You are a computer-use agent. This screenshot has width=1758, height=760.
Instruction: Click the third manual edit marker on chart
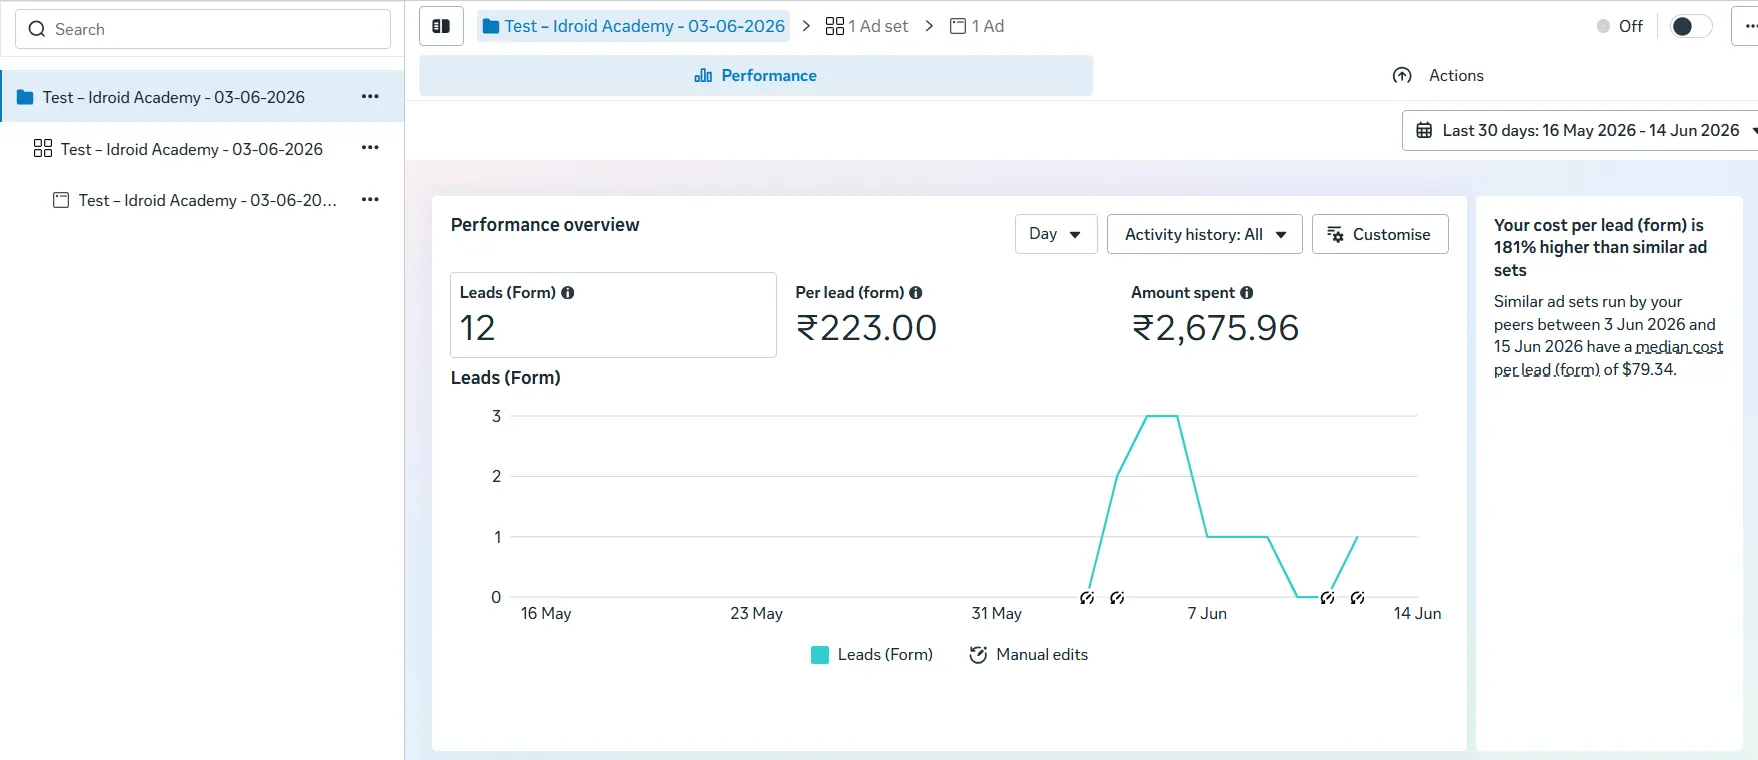pyautogui.click(x=1327, y=598)
